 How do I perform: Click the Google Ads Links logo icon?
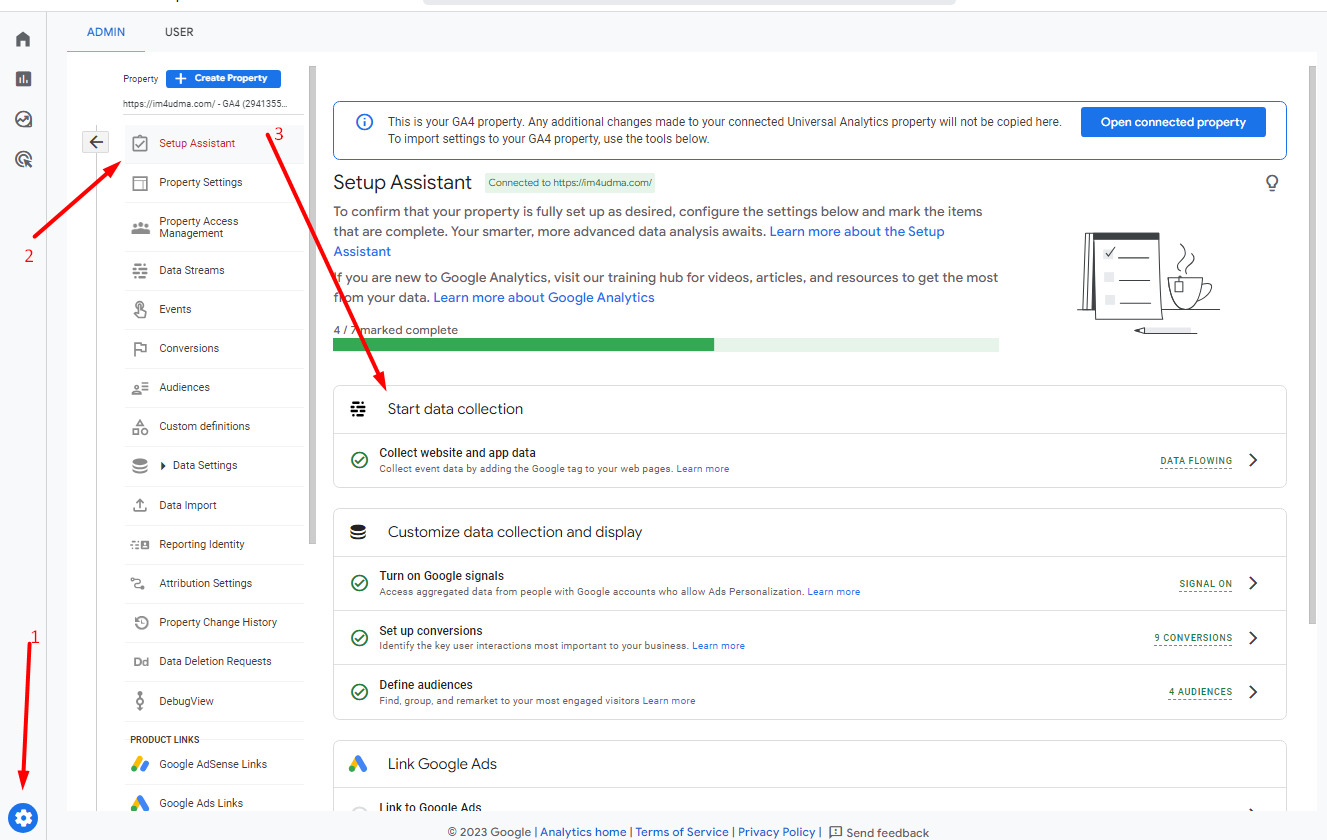(x=140, y=803)
